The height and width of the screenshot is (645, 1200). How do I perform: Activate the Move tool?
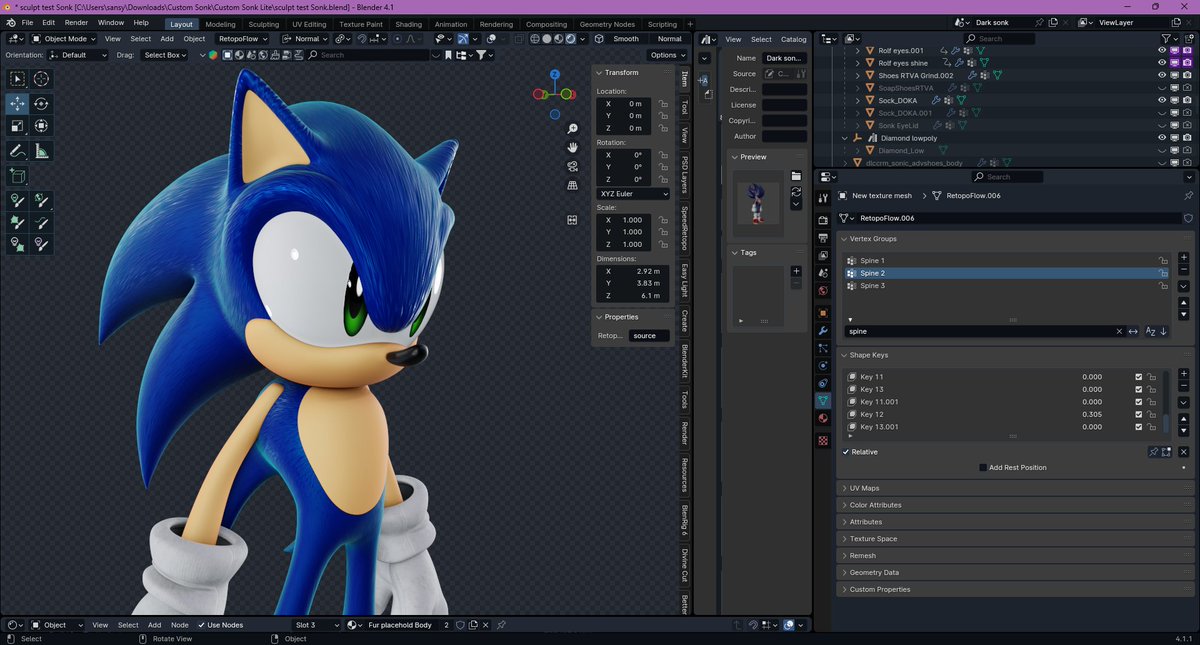[x=18, y=103]
